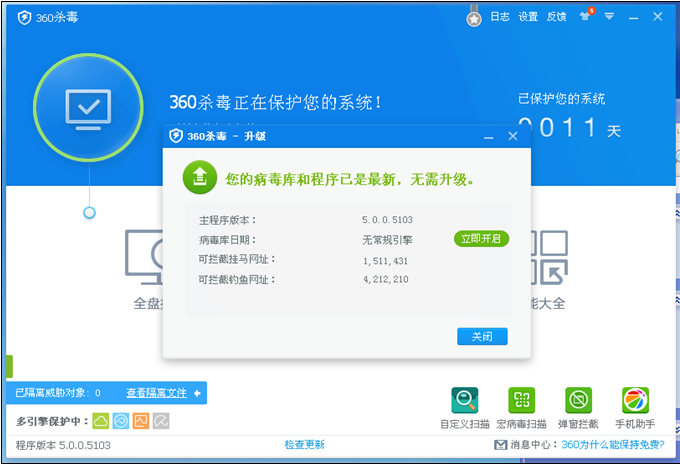Click the 0011 天 protected days counter

(569, 128)
